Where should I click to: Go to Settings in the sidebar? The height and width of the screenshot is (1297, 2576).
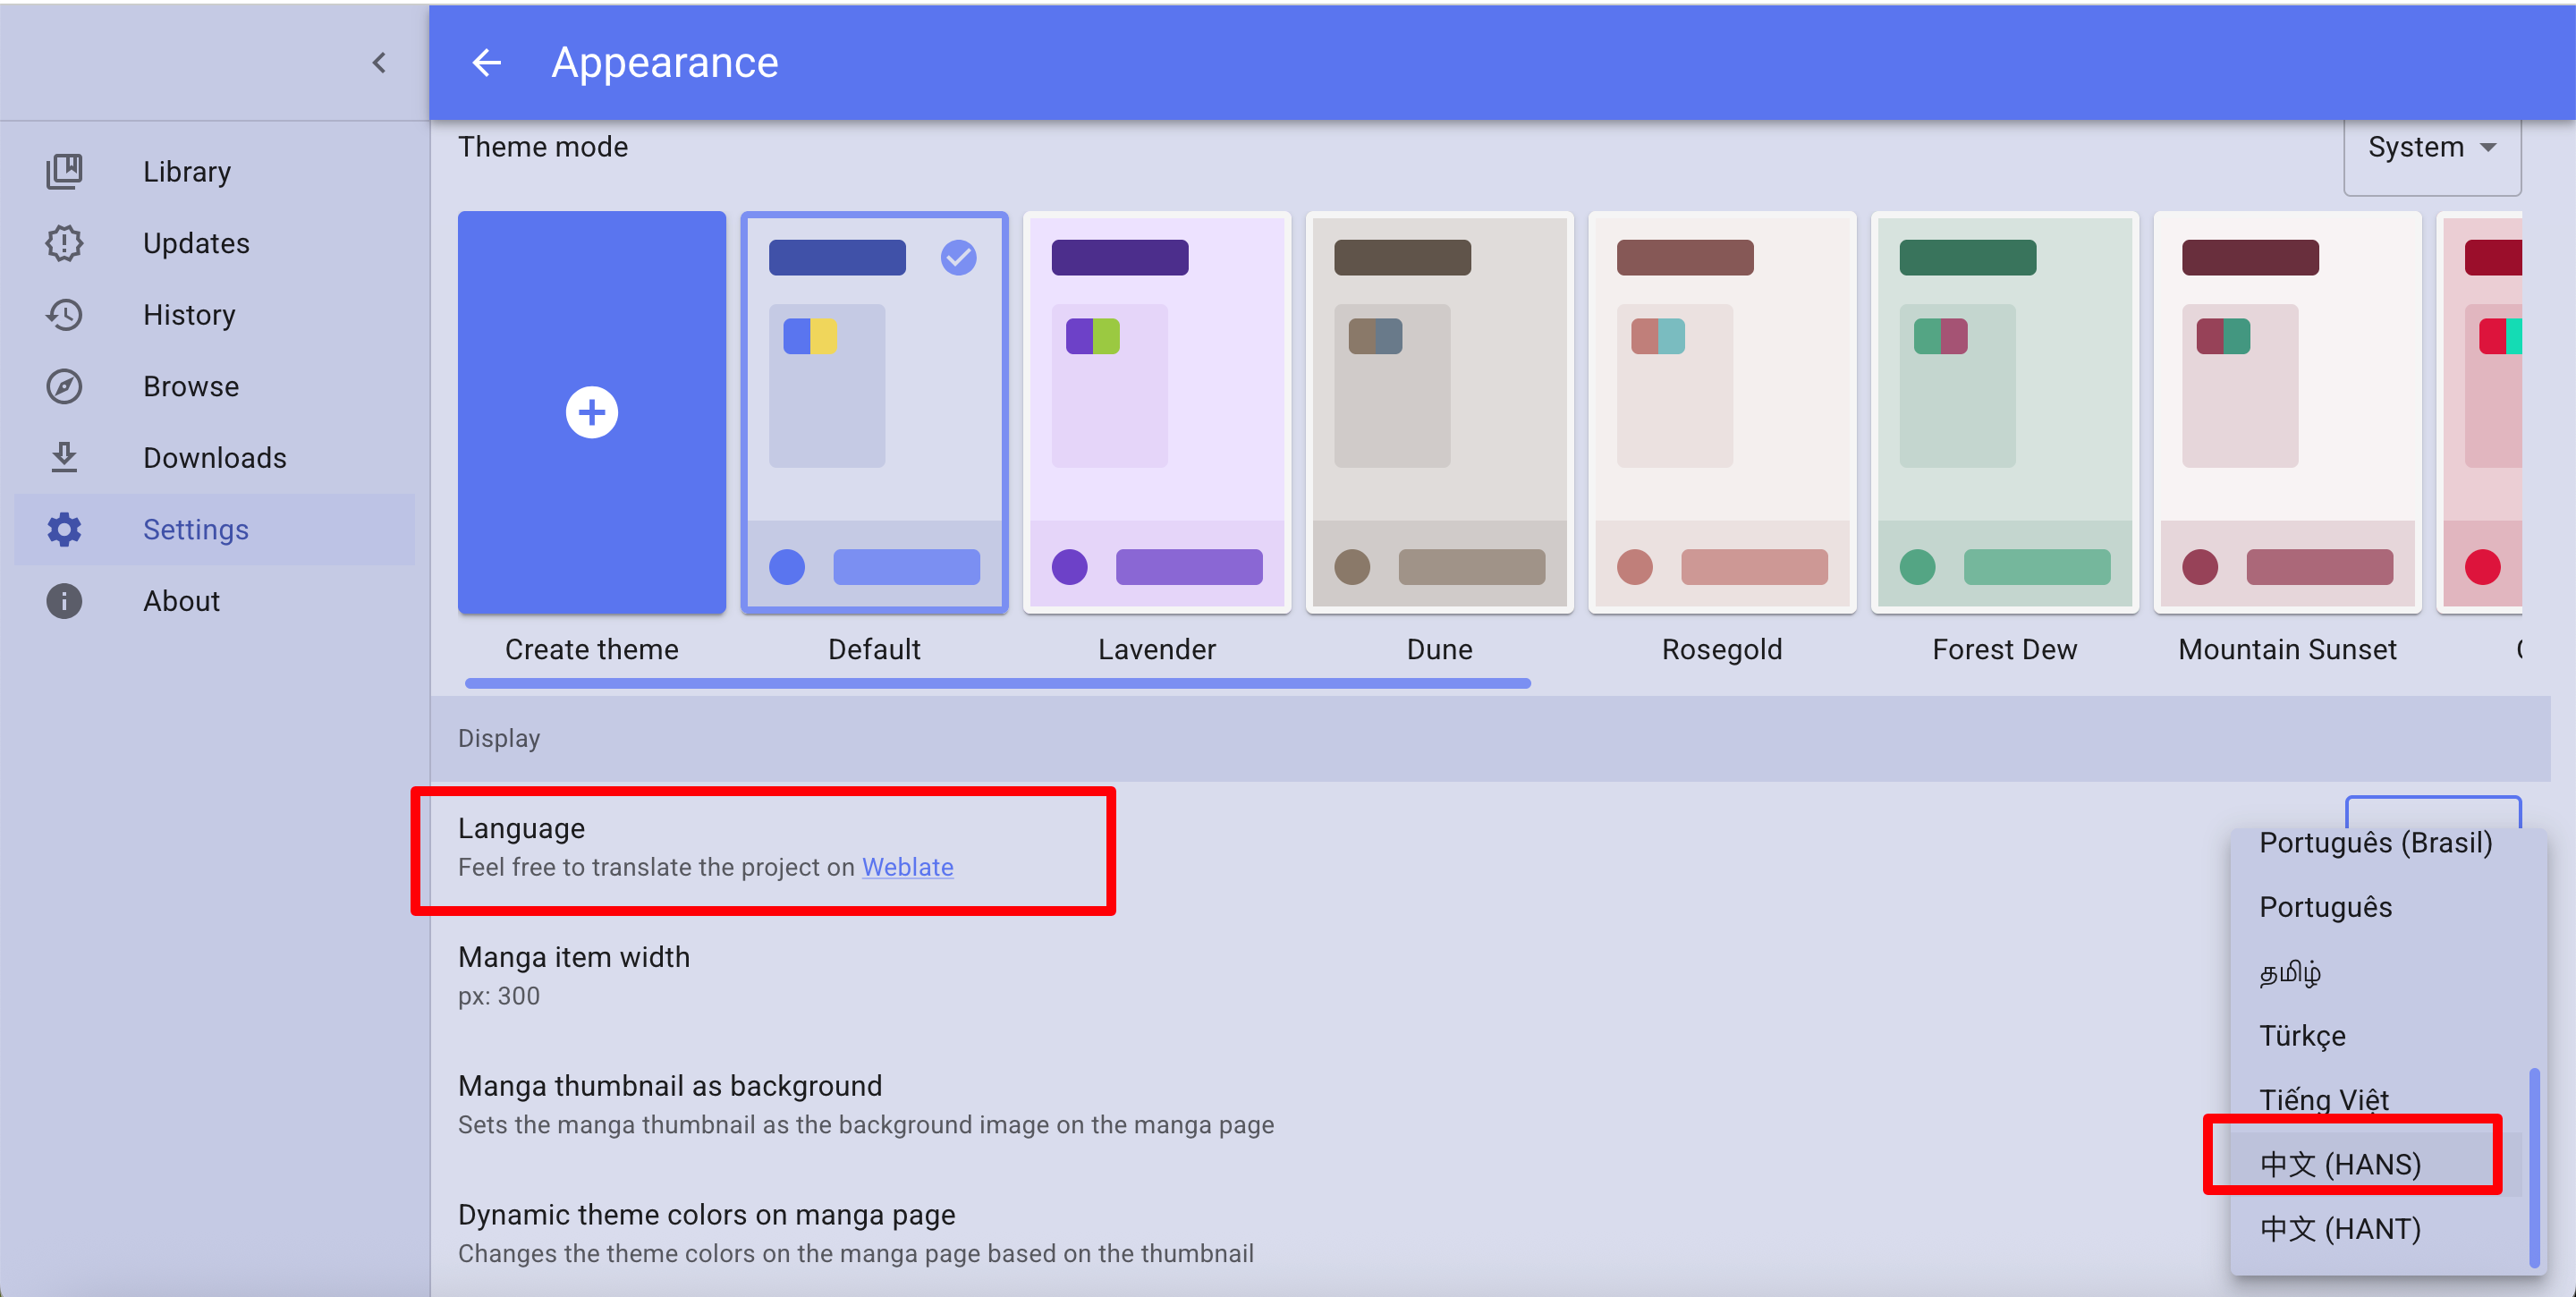196,529
